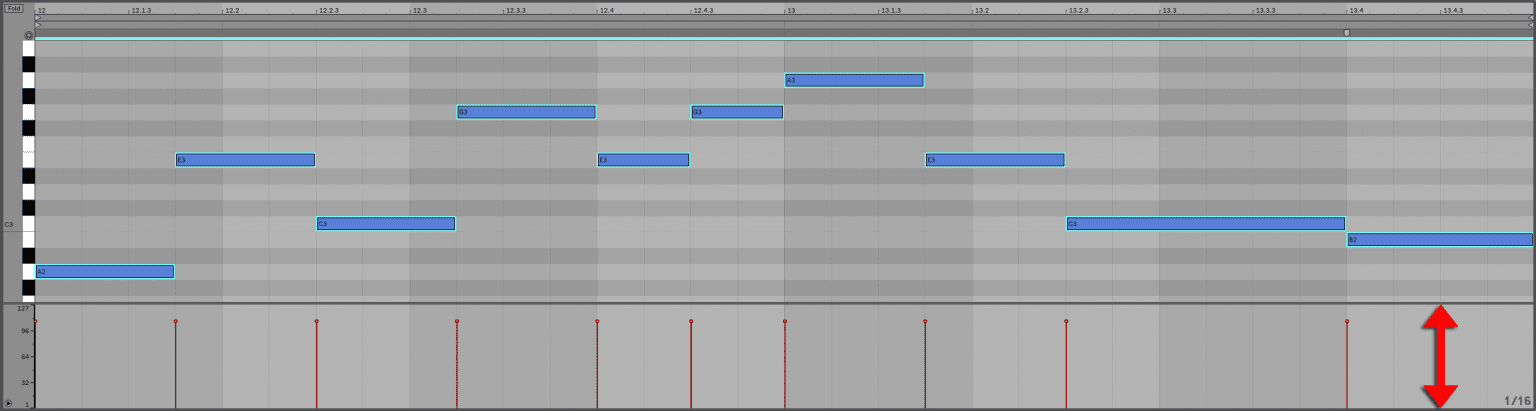Screen dimensions: 1536x411
Task: Click ruler position 12.4
Action: 606,10
